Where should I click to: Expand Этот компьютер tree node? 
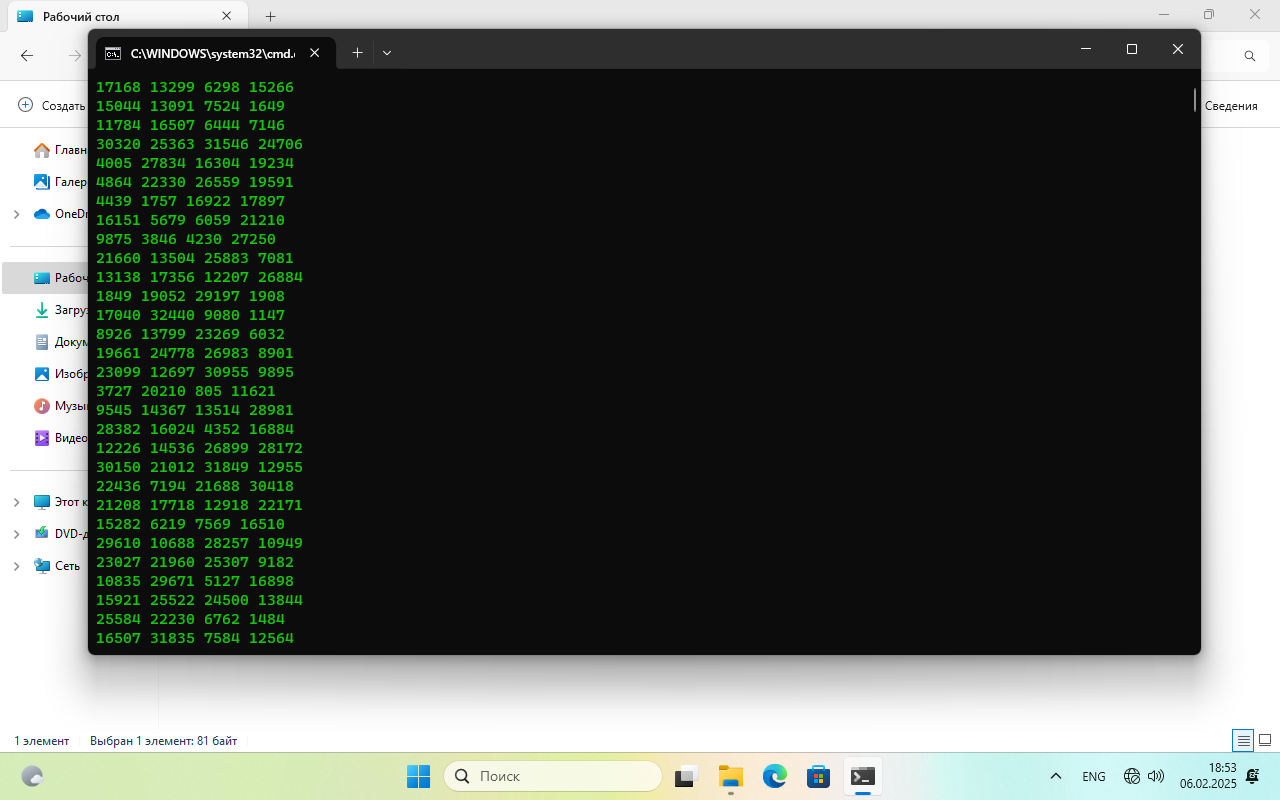click(x=16, y=502)
